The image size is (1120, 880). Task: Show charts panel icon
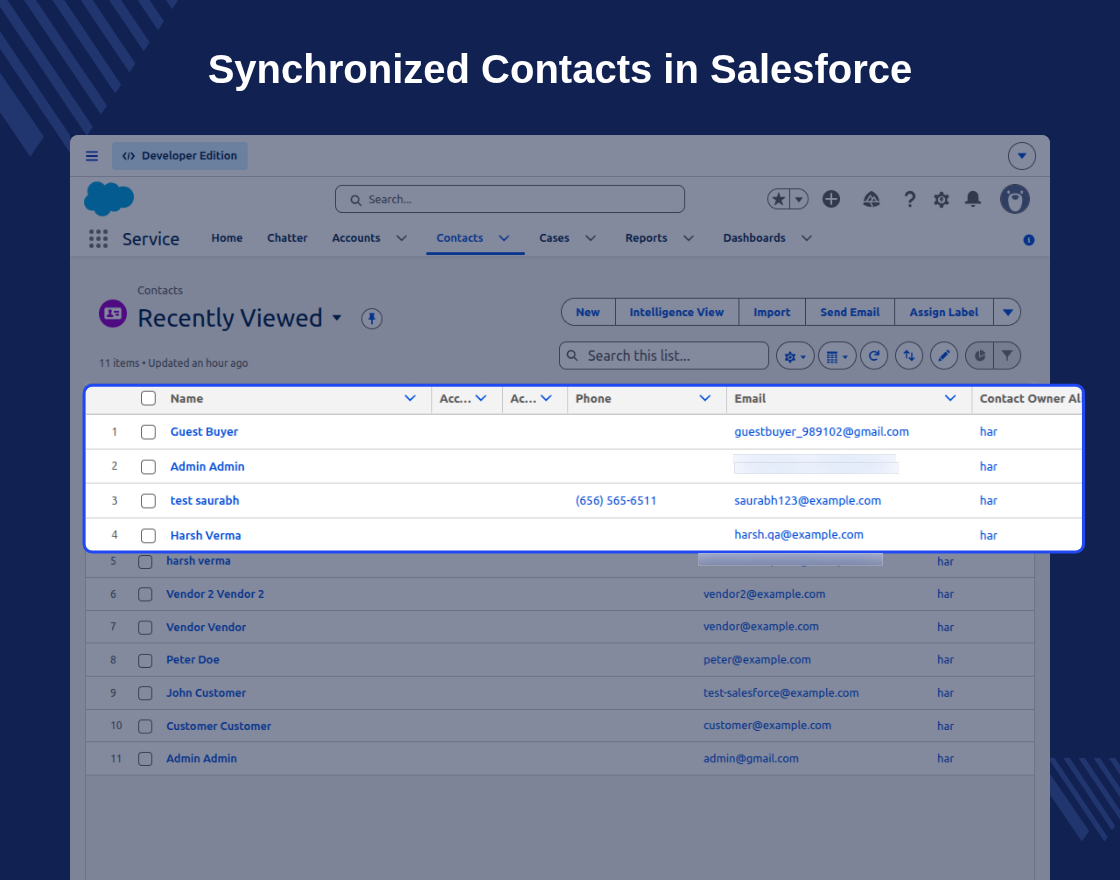tap(979, 356)
